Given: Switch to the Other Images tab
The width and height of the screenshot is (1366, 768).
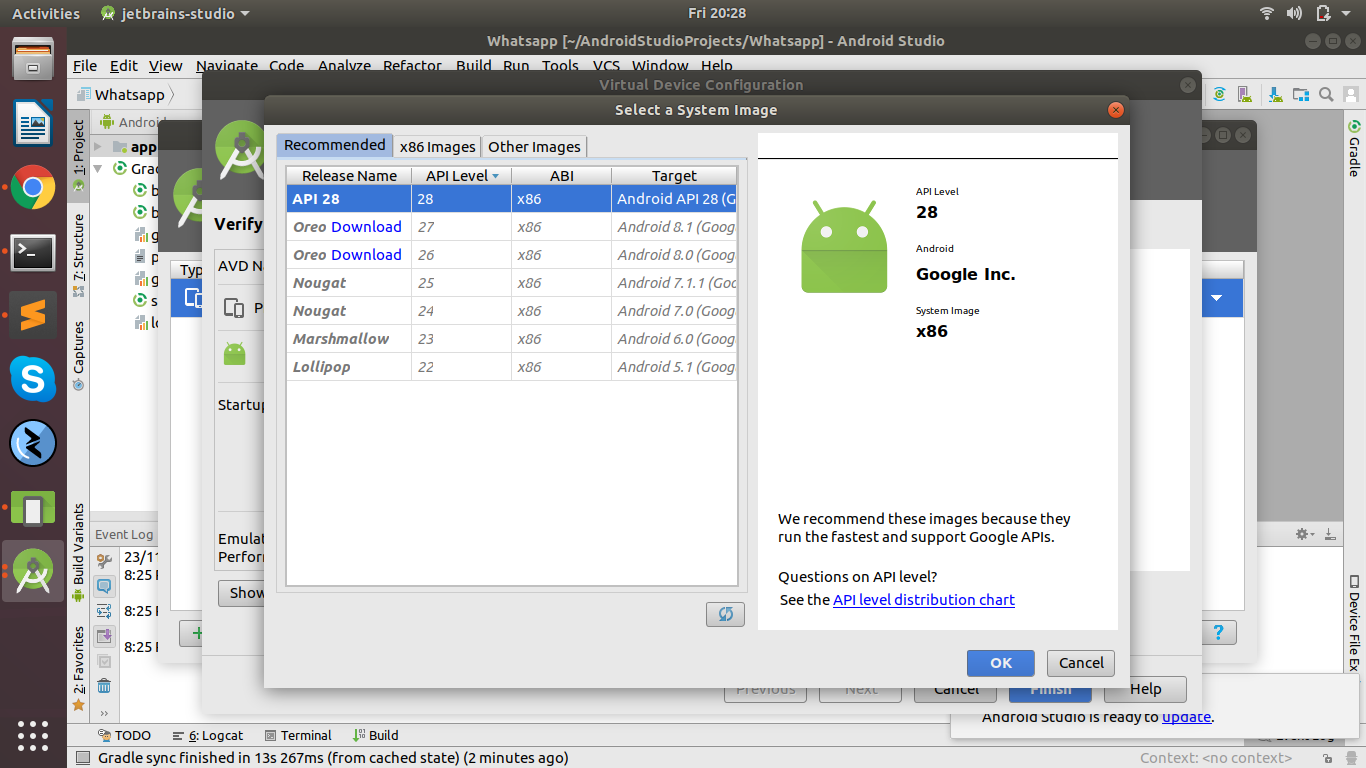Looking at the screenshot, I should coord(534,147).
